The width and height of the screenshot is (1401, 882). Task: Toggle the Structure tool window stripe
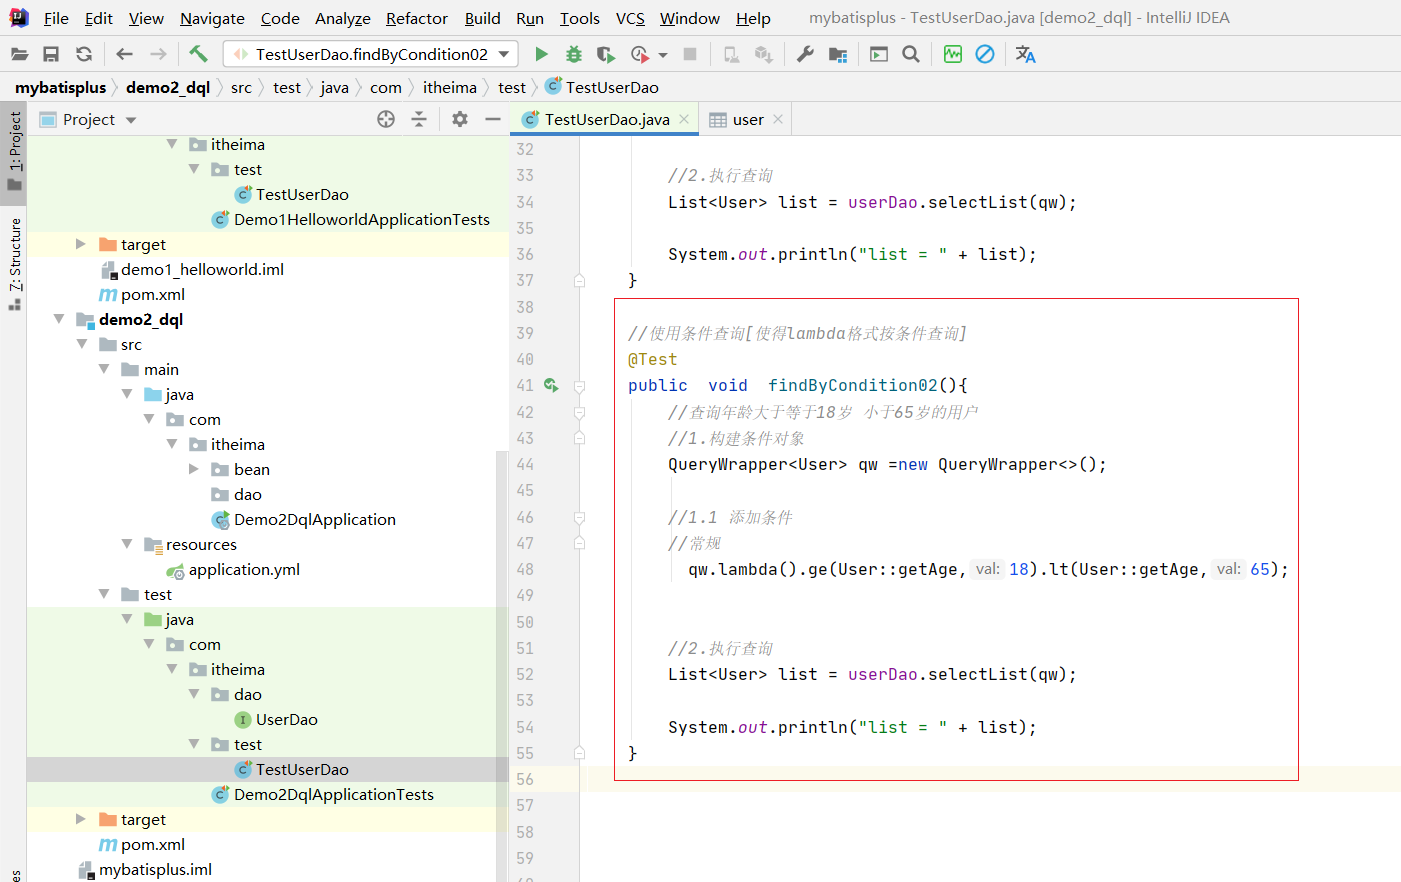click(x=14, y=262)
